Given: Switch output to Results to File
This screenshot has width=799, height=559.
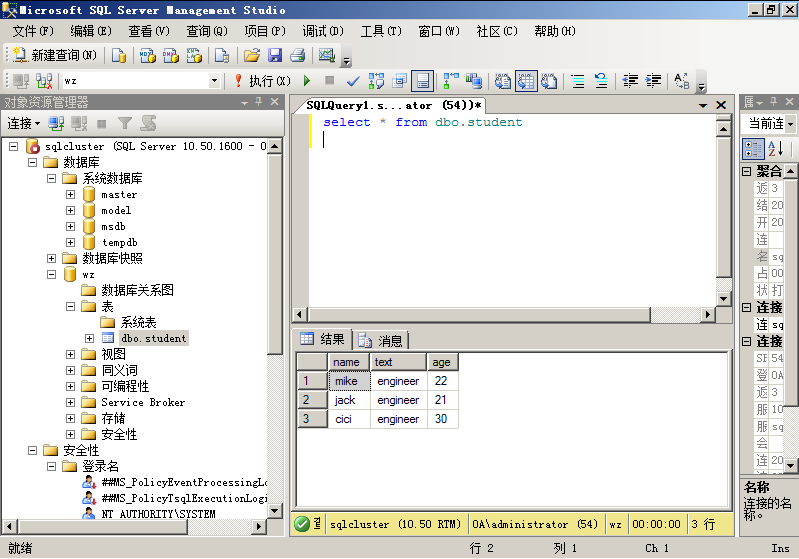Looking at the screenshot, I should coord(549,81).
